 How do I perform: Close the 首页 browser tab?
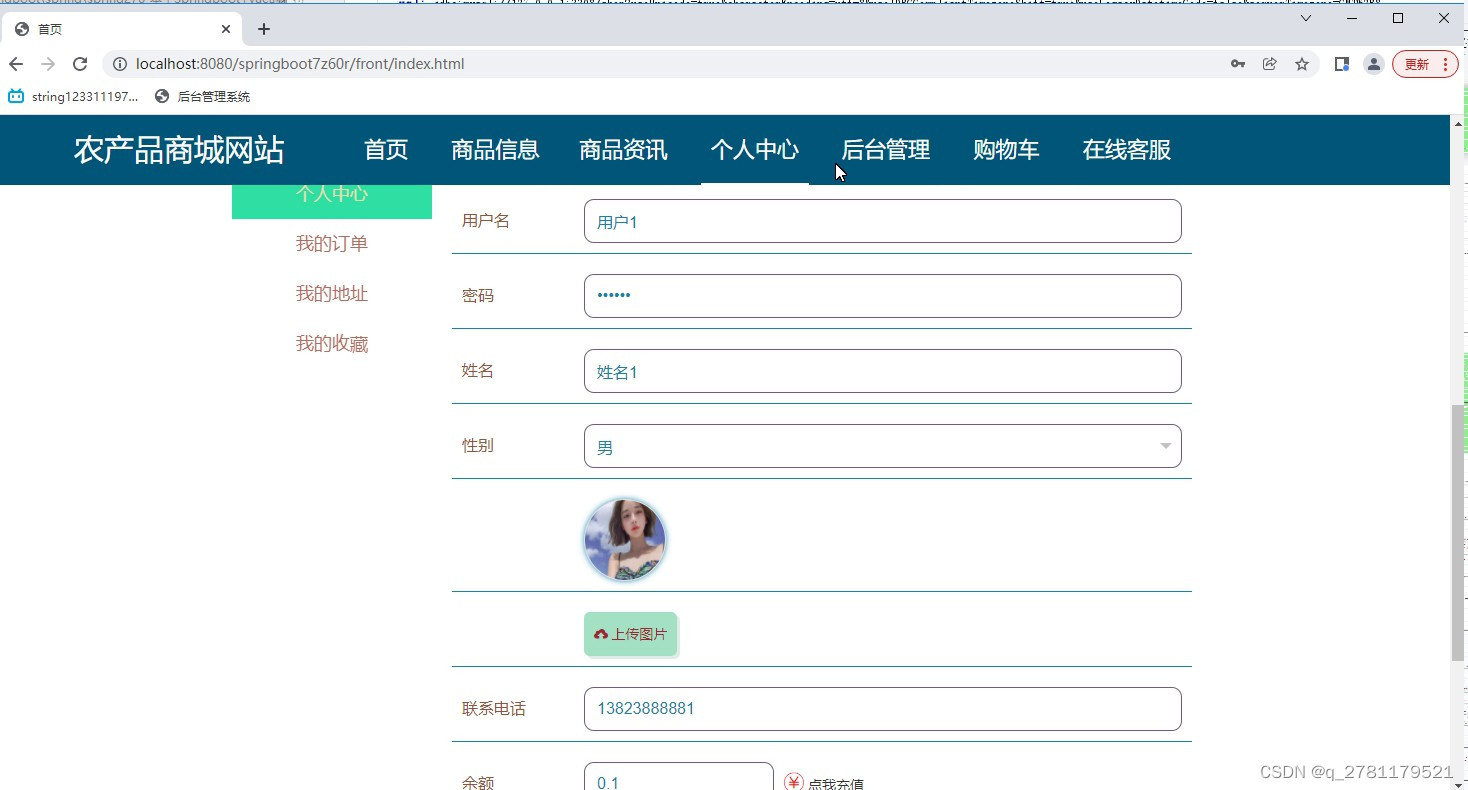pos(226,29)
